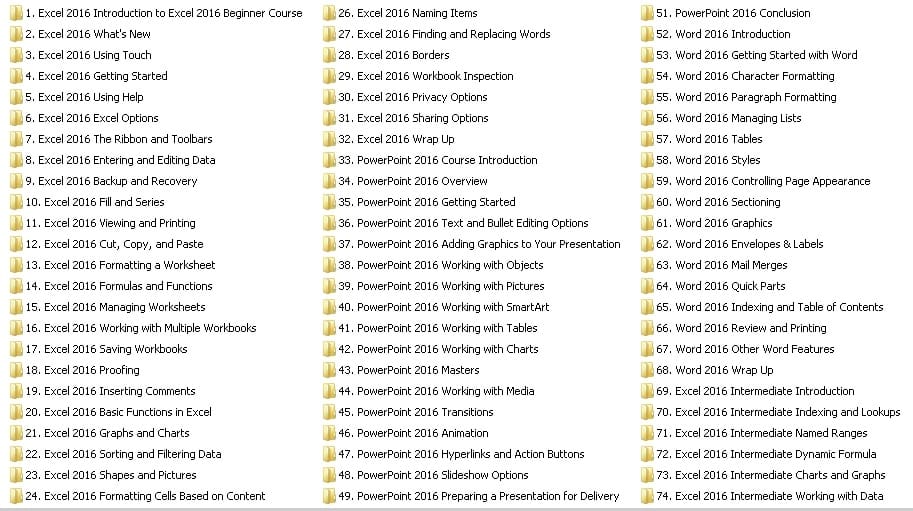The height and width of the screenshot is (511, 913).
Task: Click folder icon beside 2. Excel 2016 What's New
Action: pos(16,34)
